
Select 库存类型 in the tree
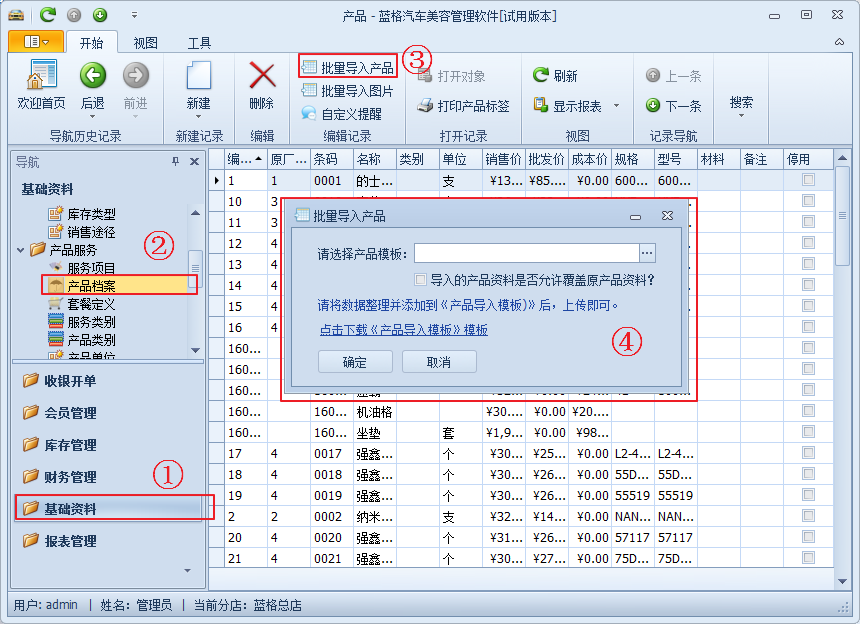click(x=82, y=214)
